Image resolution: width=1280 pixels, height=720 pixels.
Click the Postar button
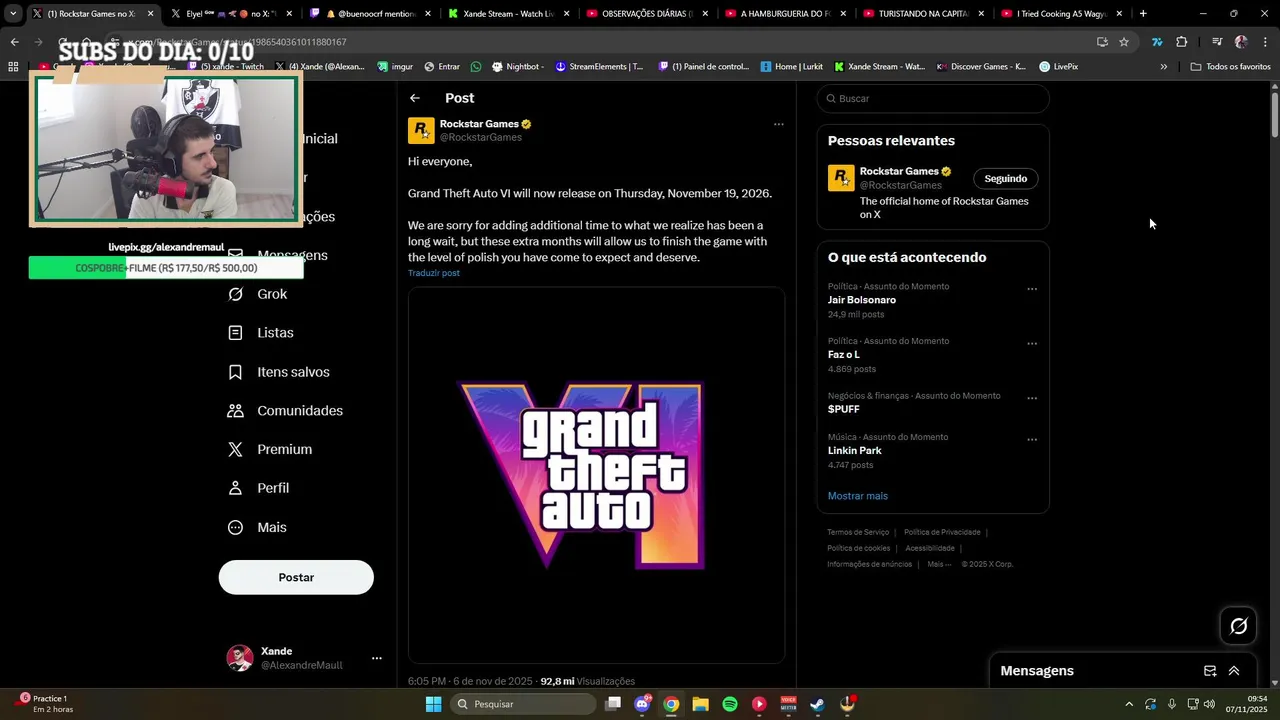tap(296, 577)
